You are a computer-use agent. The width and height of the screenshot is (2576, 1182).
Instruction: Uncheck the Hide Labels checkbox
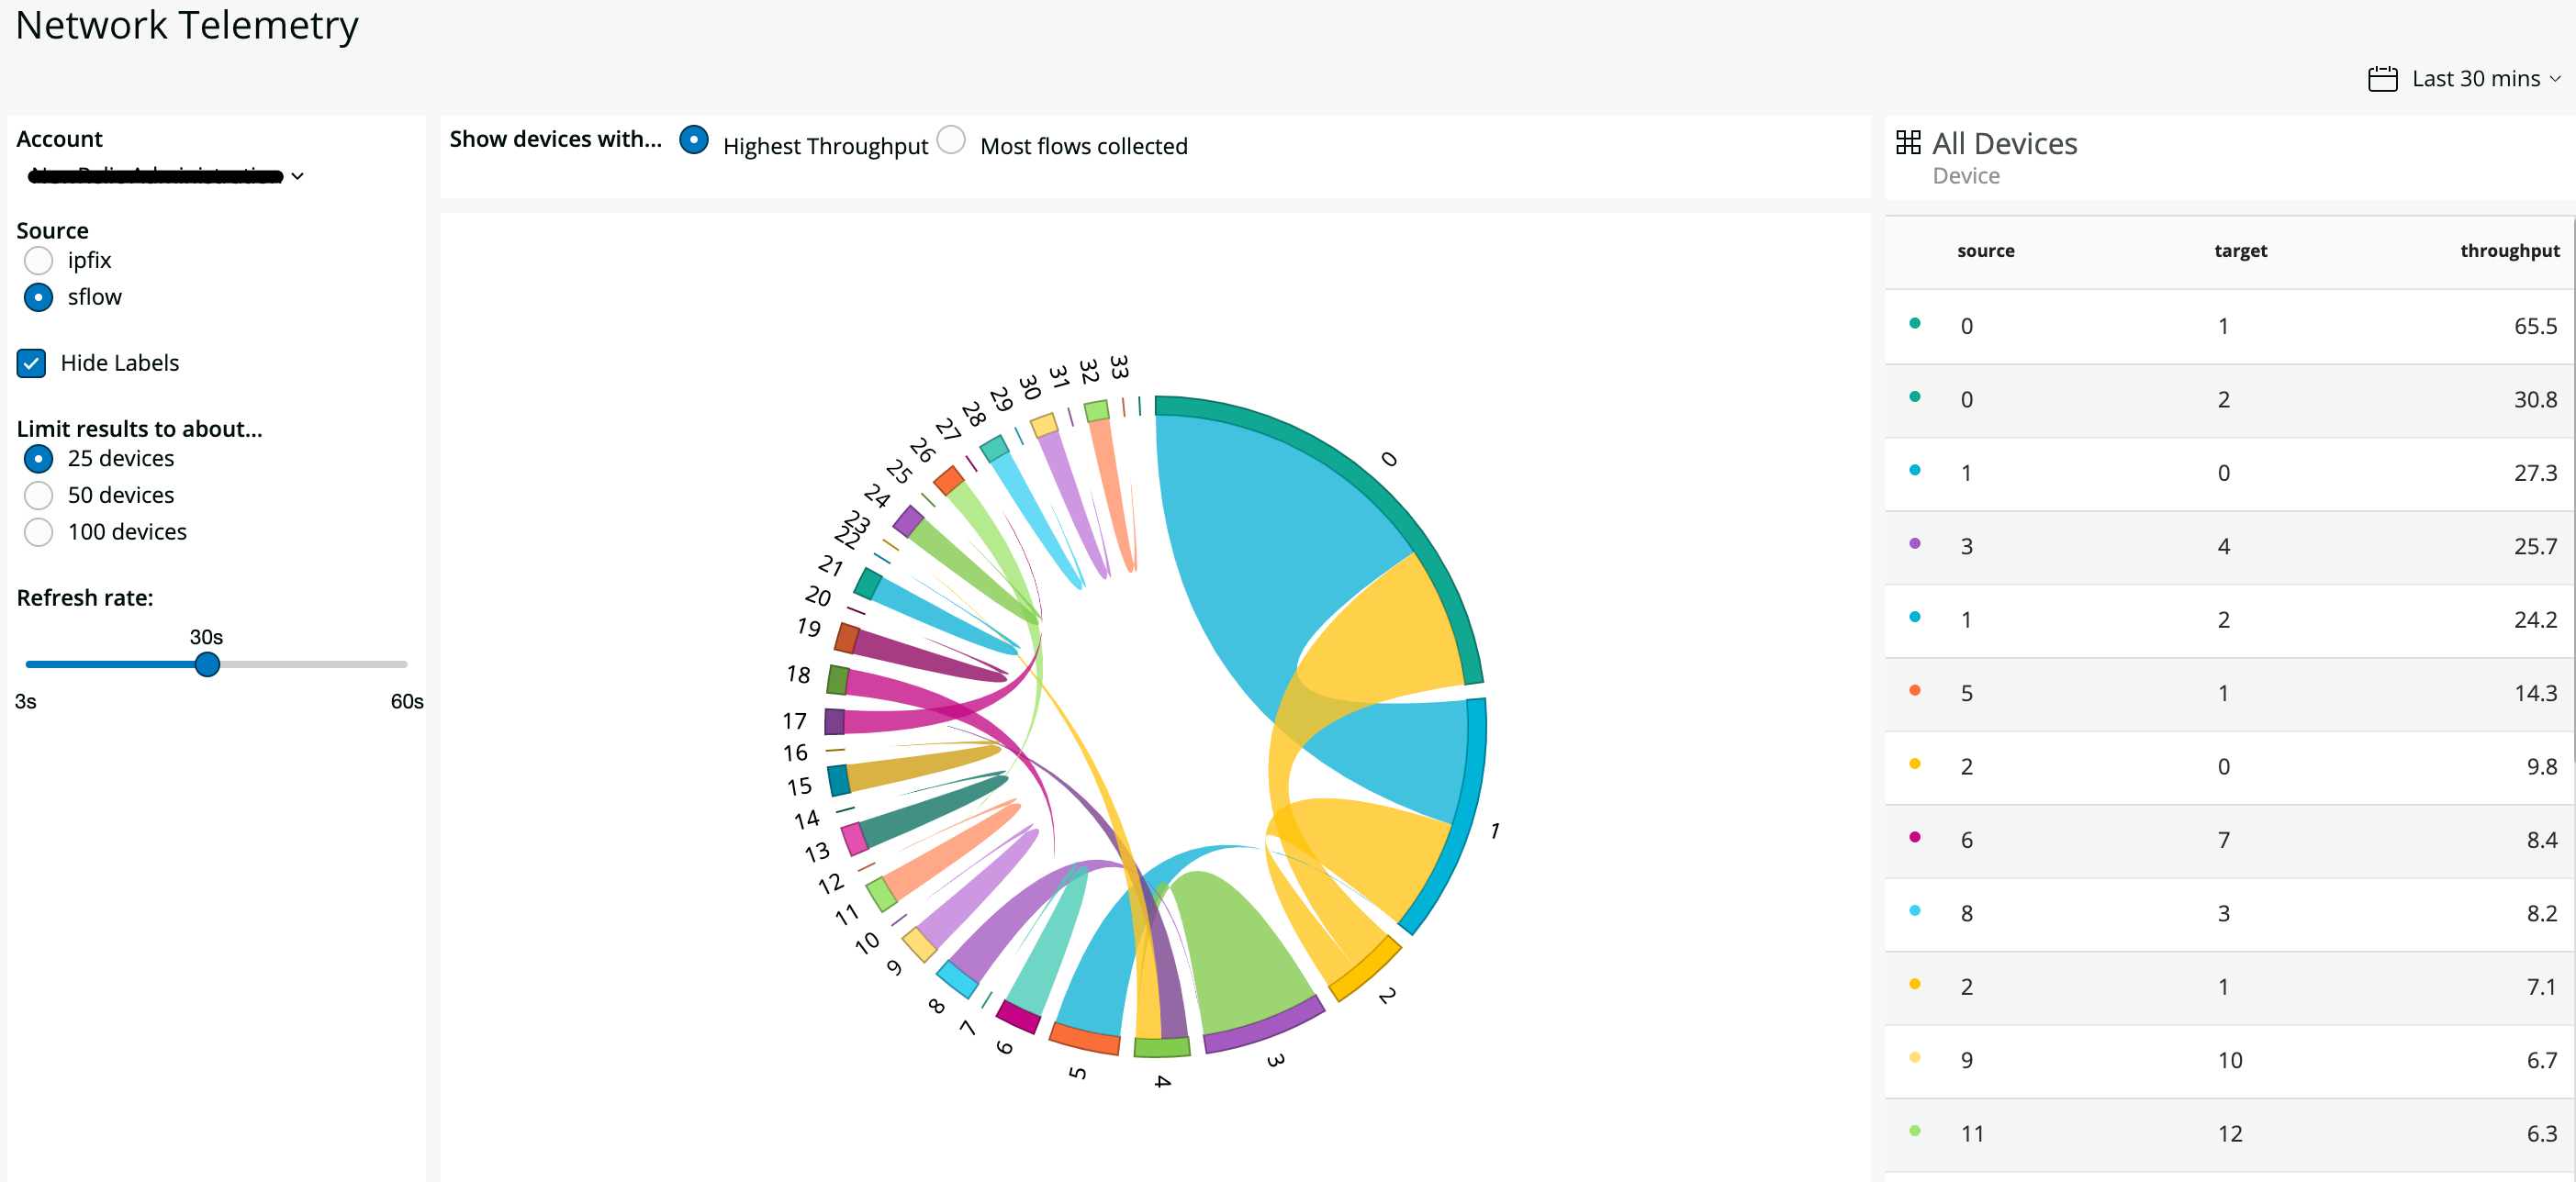(x=31, y=363)
